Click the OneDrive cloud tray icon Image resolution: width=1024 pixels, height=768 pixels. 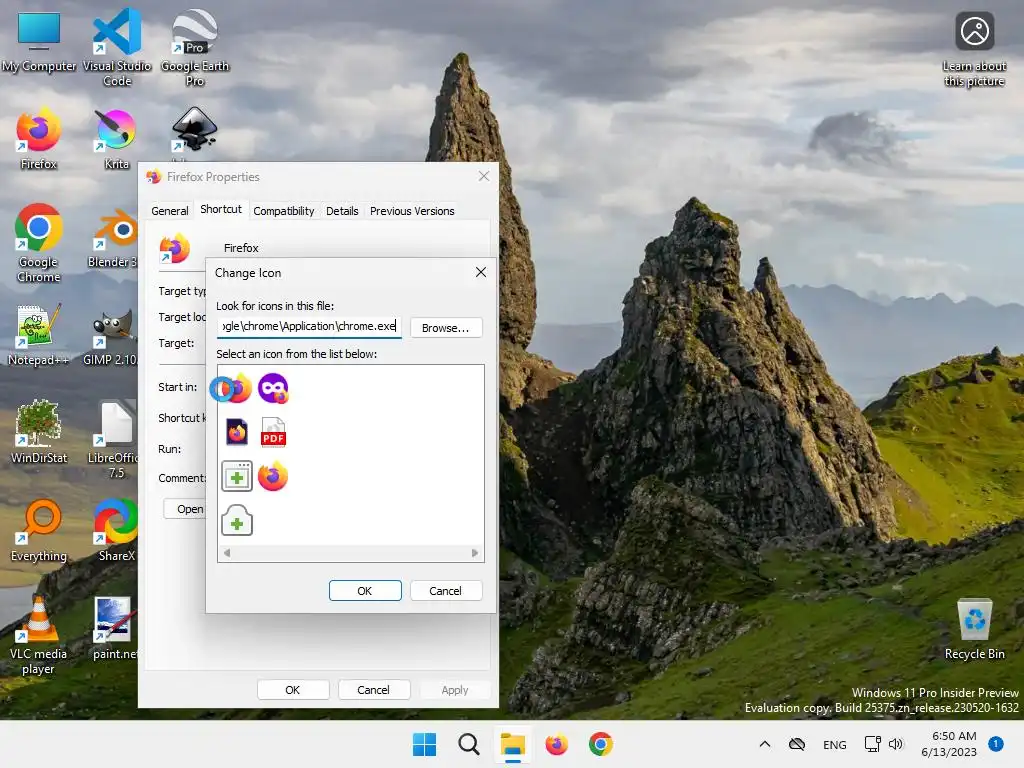(797, 744)
